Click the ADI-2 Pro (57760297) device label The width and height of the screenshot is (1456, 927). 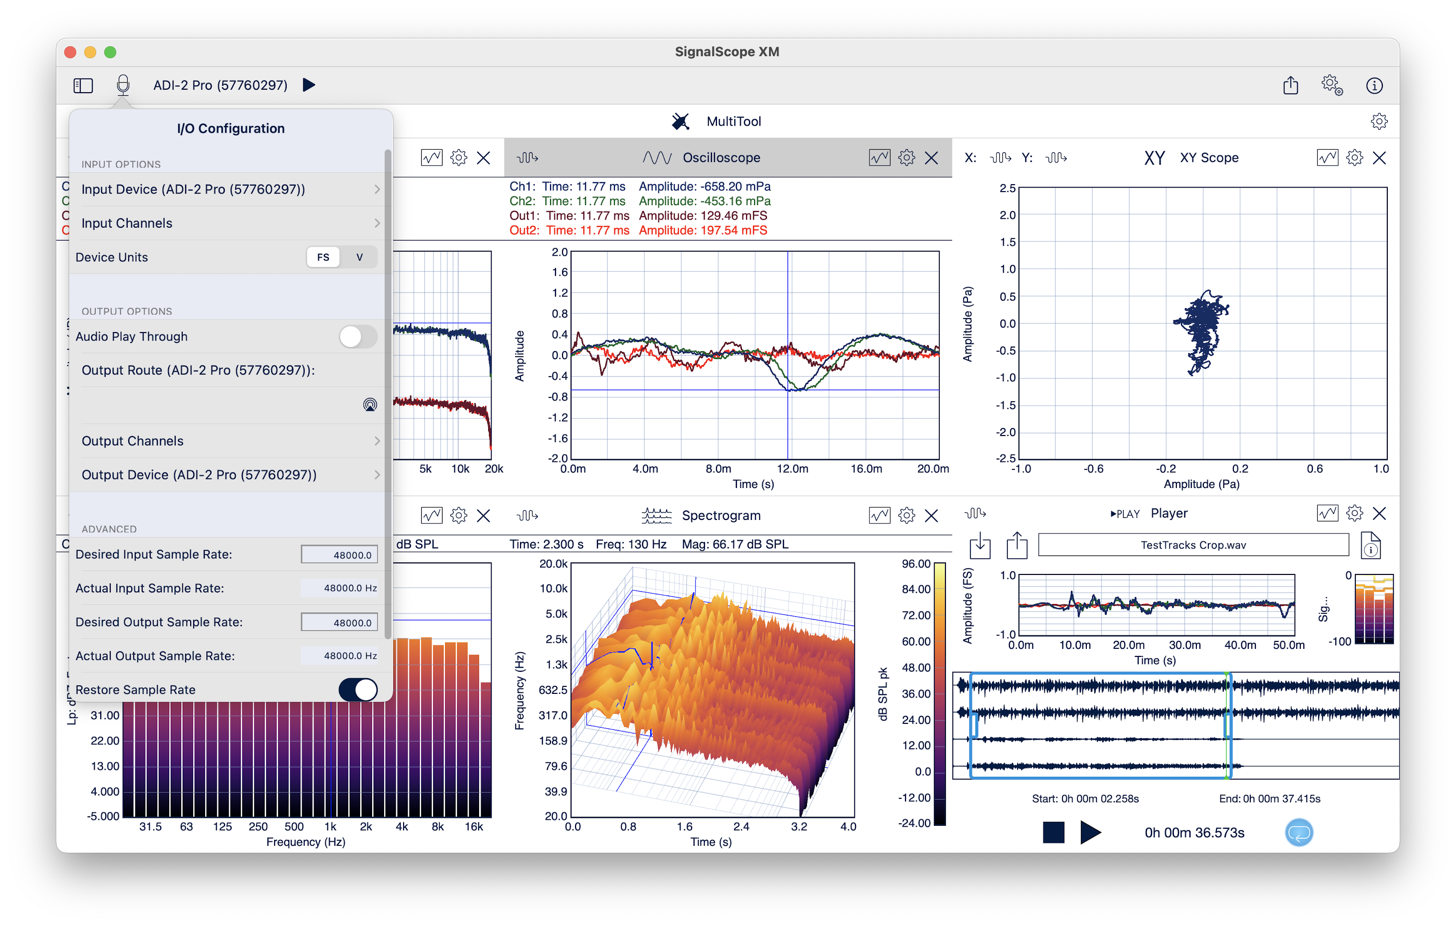click(x=220, y=85)
